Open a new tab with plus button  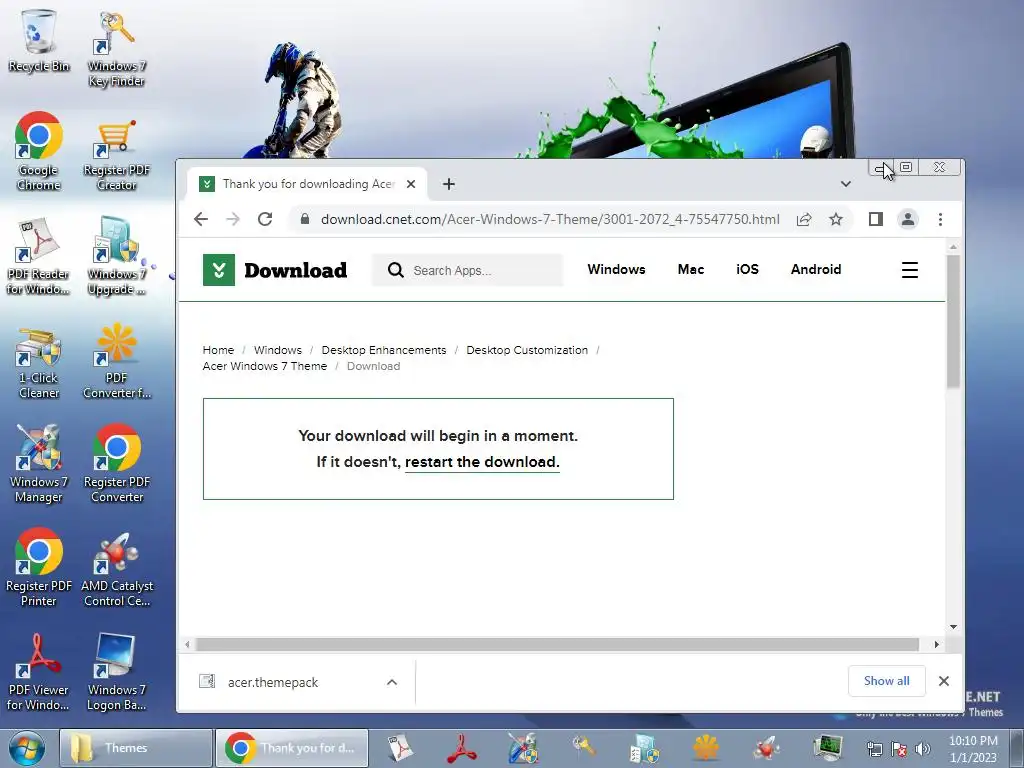[x=449, y=184]
